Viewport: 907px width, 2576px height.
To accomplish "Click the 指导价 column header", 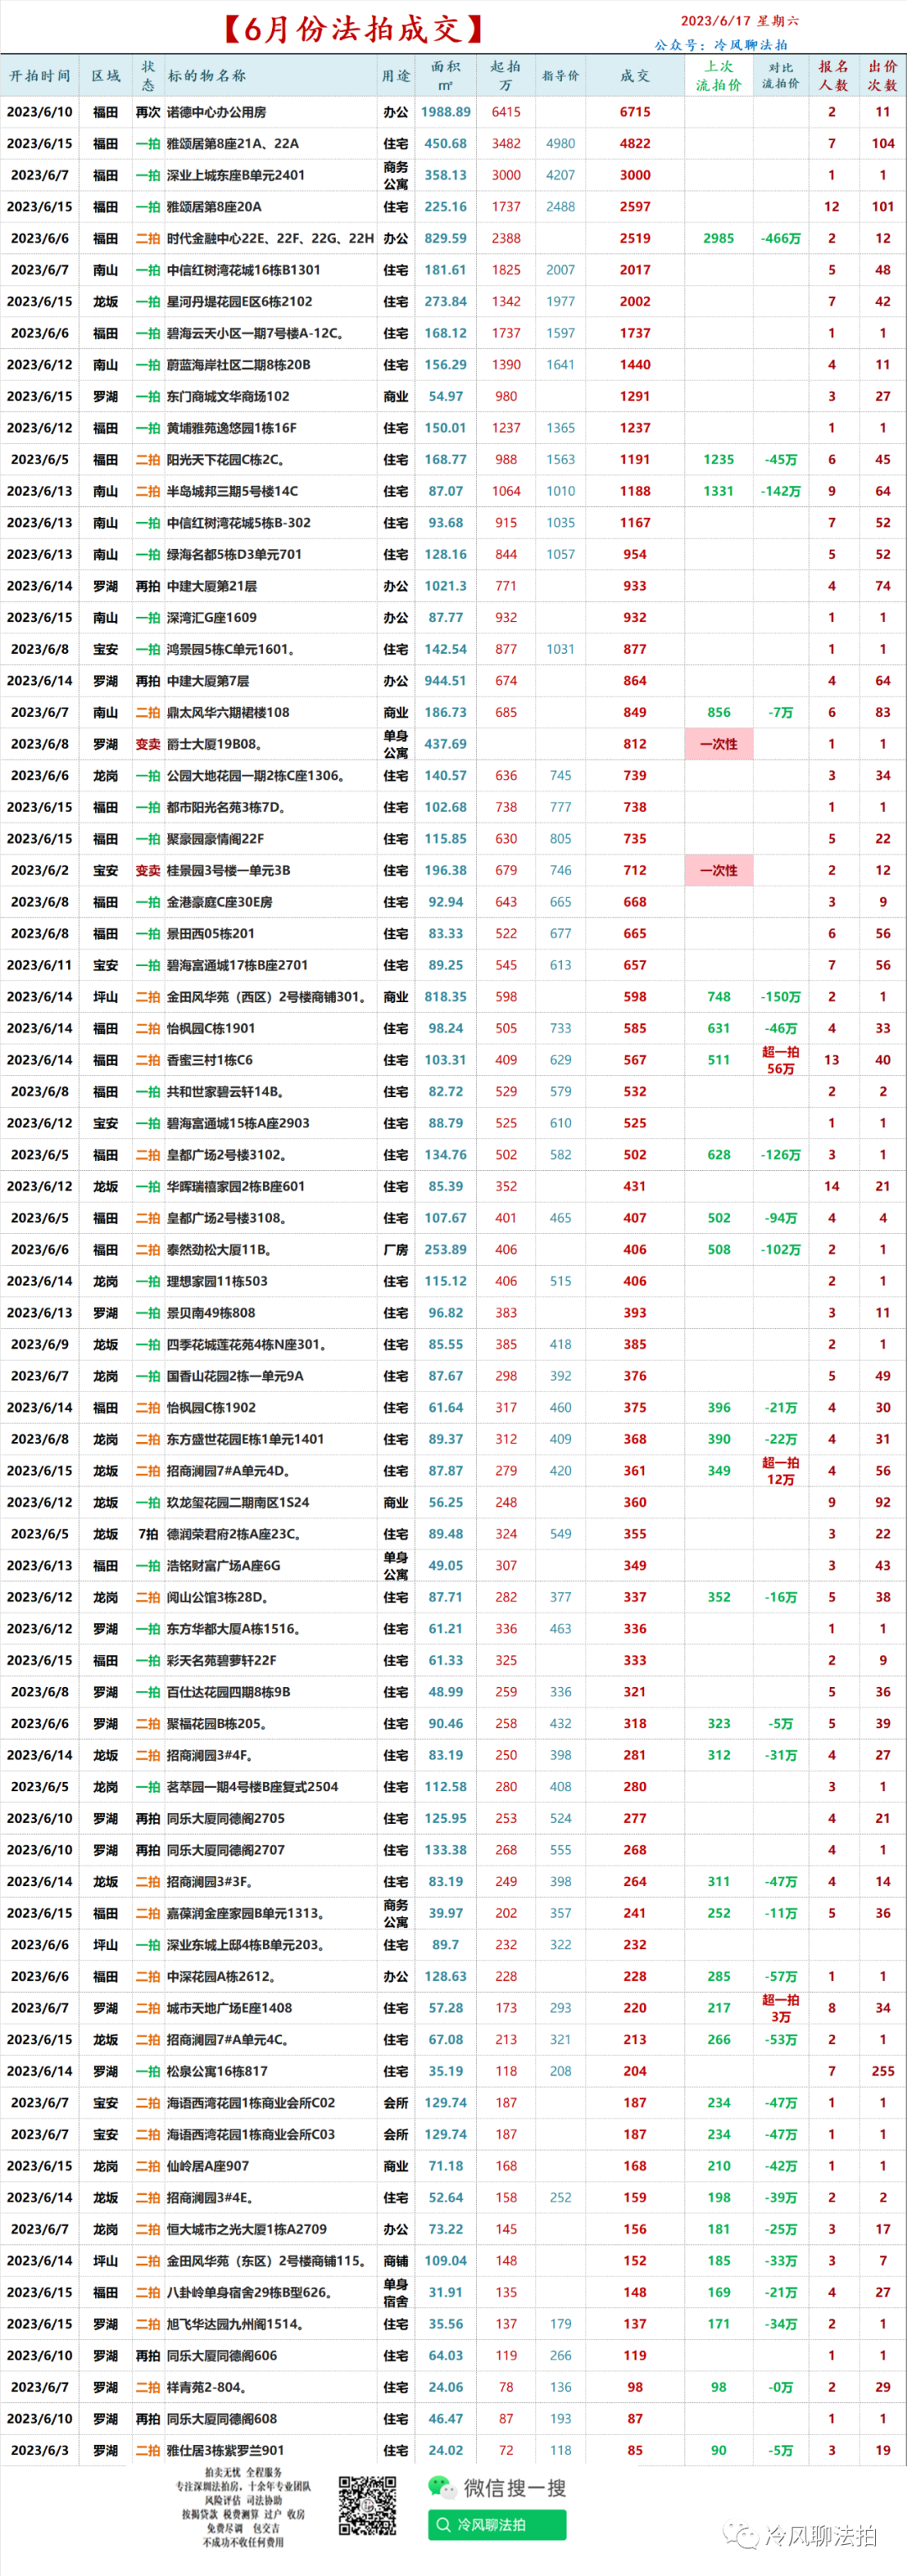I will tap(560, 75).
